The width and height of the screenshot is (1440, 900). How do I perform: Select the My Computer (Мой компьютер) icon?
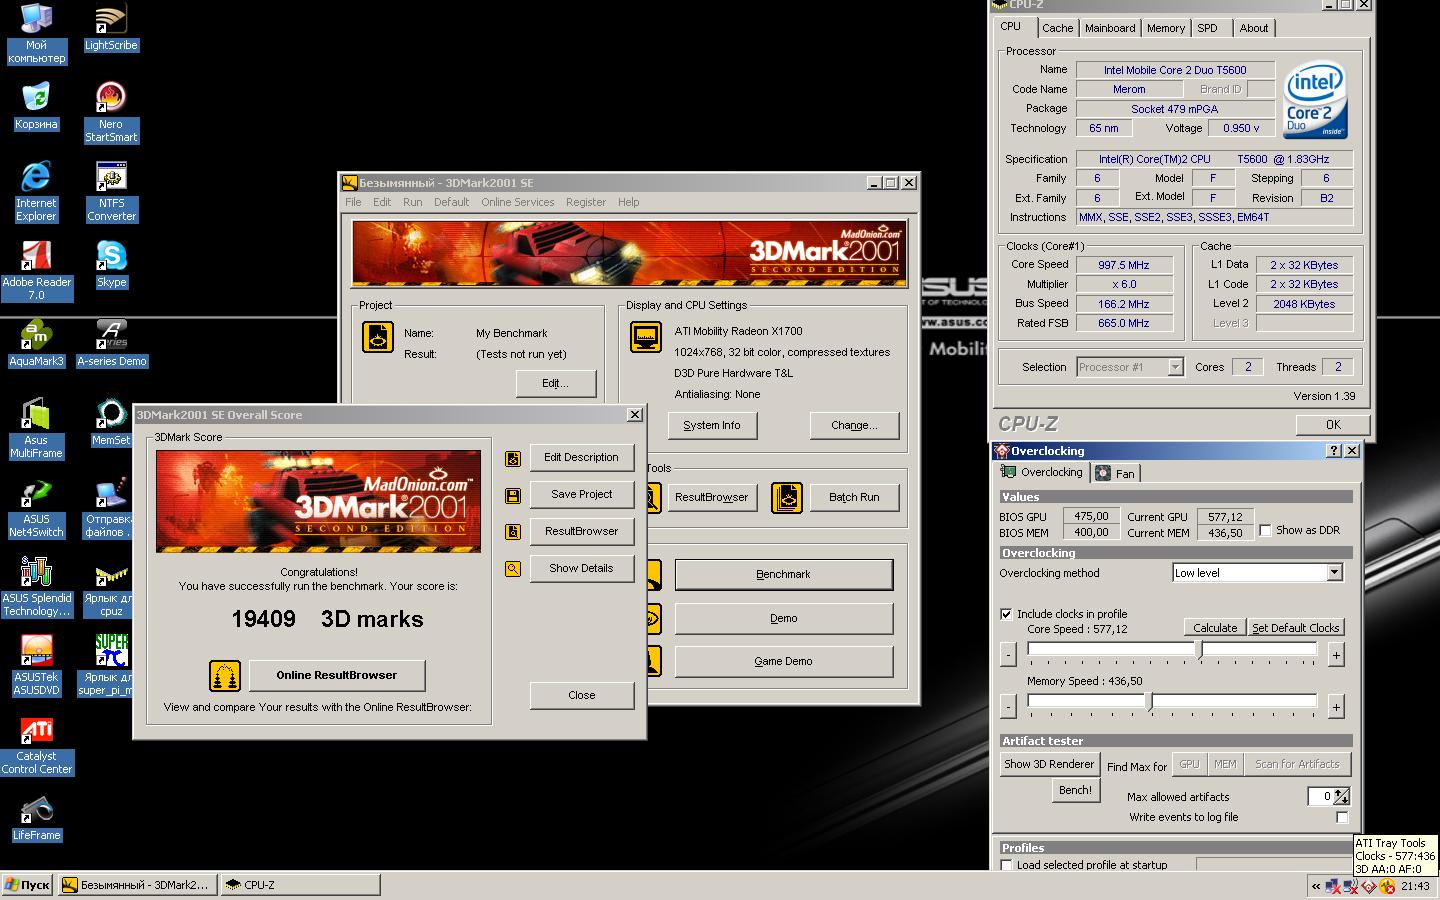[x=36, y=34]
